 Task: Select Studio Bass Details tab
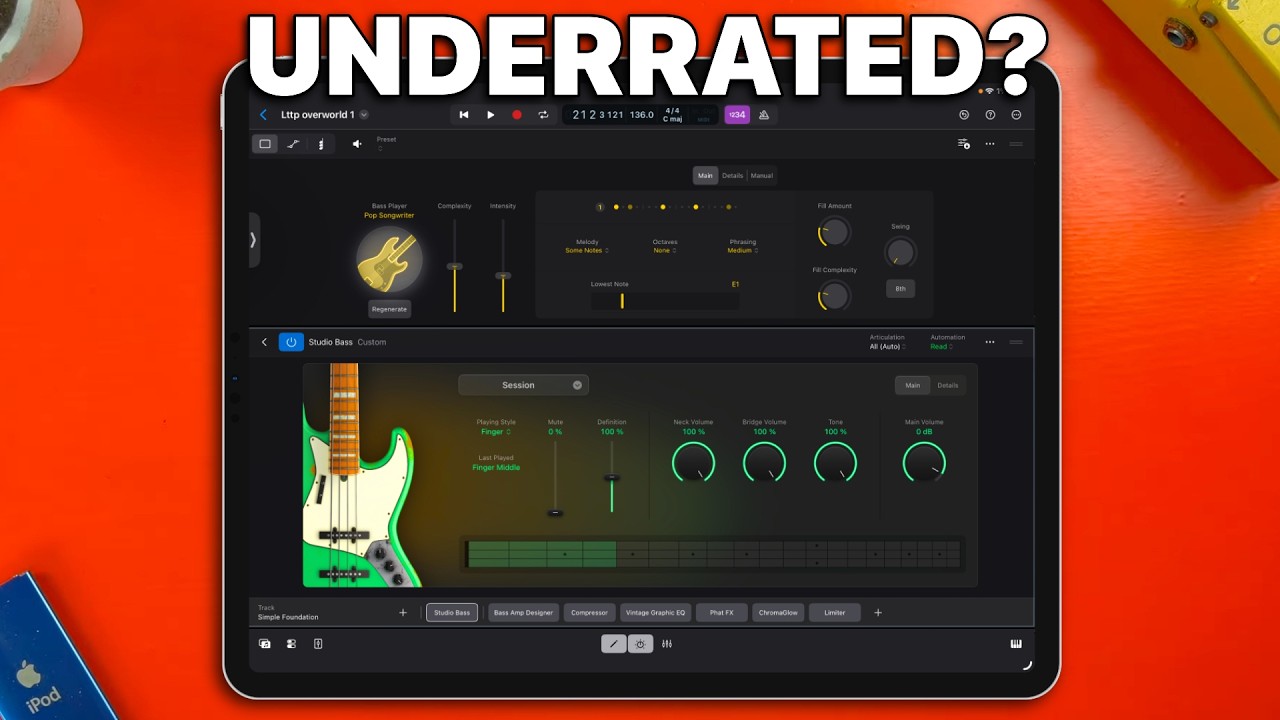click(948, 385)
